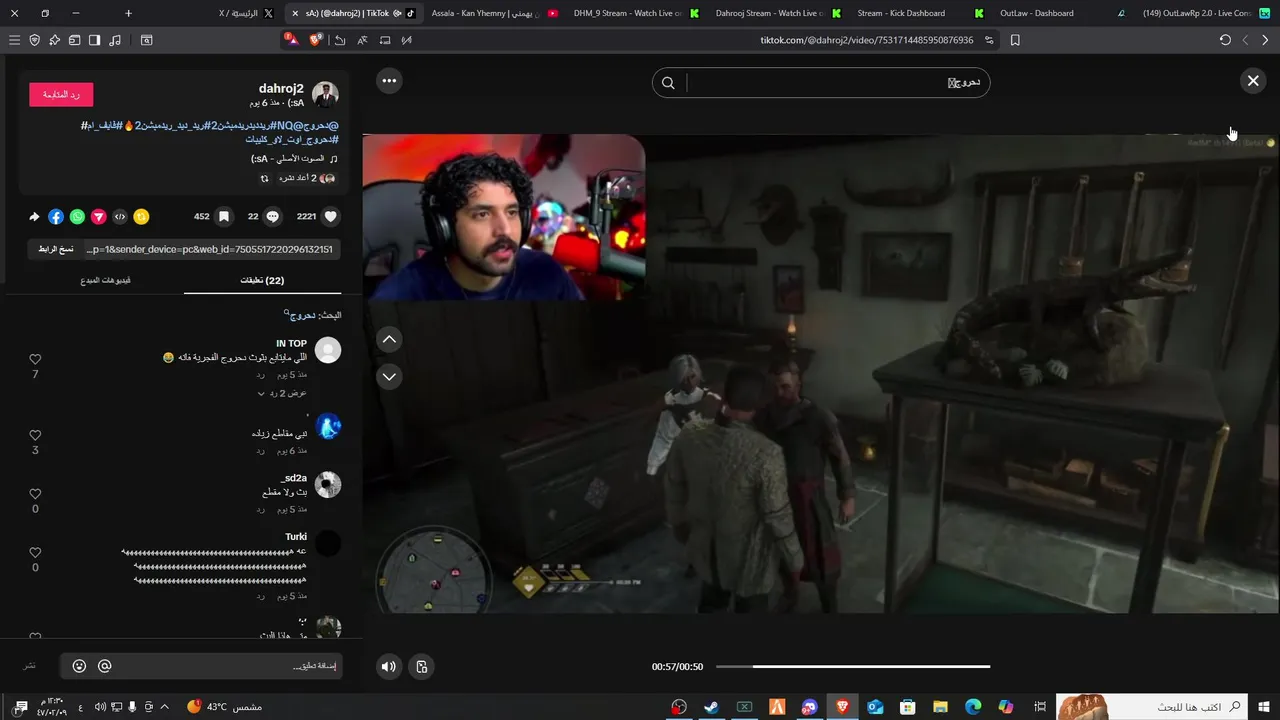The height and width of the screenshot is (720, 1280).
Task: Open Steam from the Windows taskbar
Action: coord(711,707)
